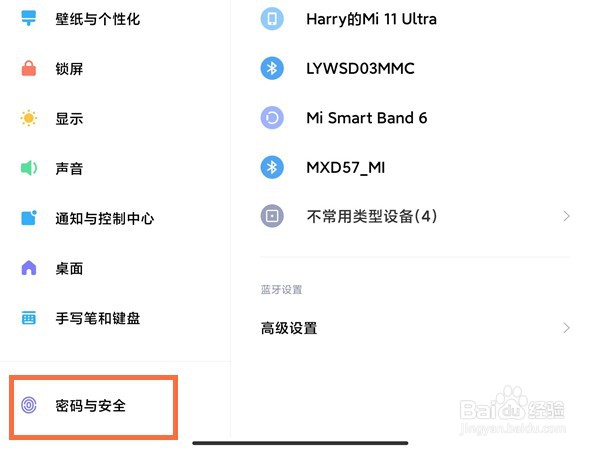Open the 手写笔和键盘 menu entry
The width and height of the screenshot is (600, 450).
pyautogui.click(x=98, y=318)
